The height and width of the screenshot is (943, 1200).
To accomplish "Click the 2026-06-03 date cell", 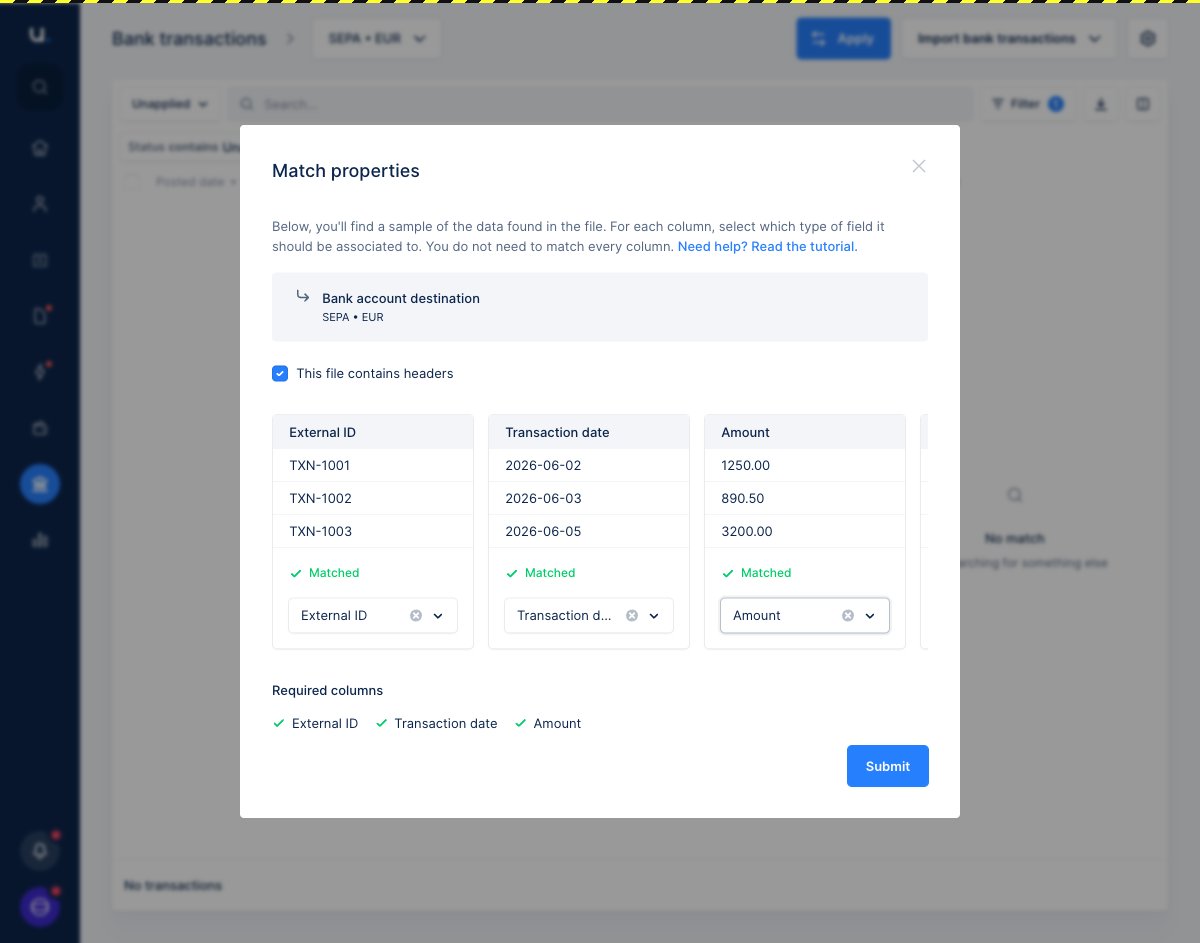I will coord(589,498).
